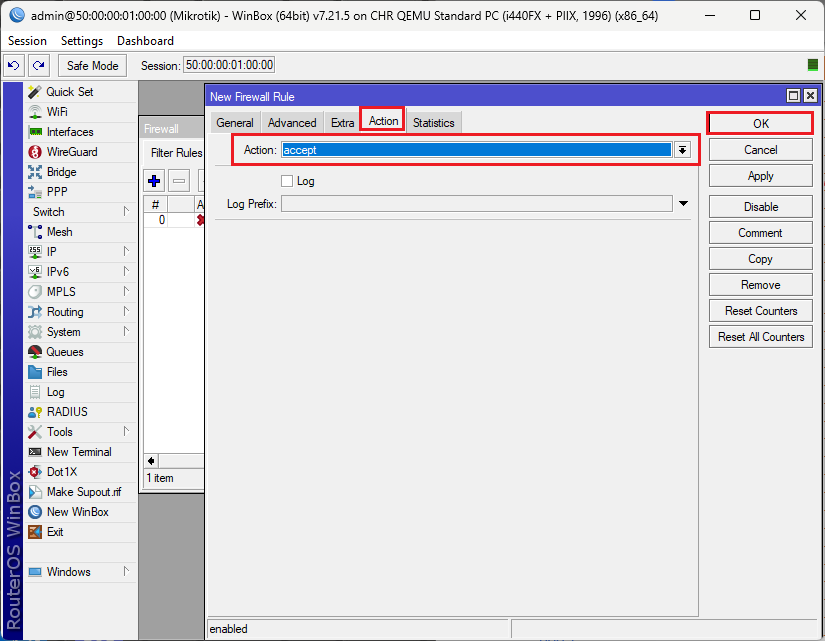Click the minus remove icon in Firewall
Viewport: 825px width, 641px height.
(x=179, y=182)
